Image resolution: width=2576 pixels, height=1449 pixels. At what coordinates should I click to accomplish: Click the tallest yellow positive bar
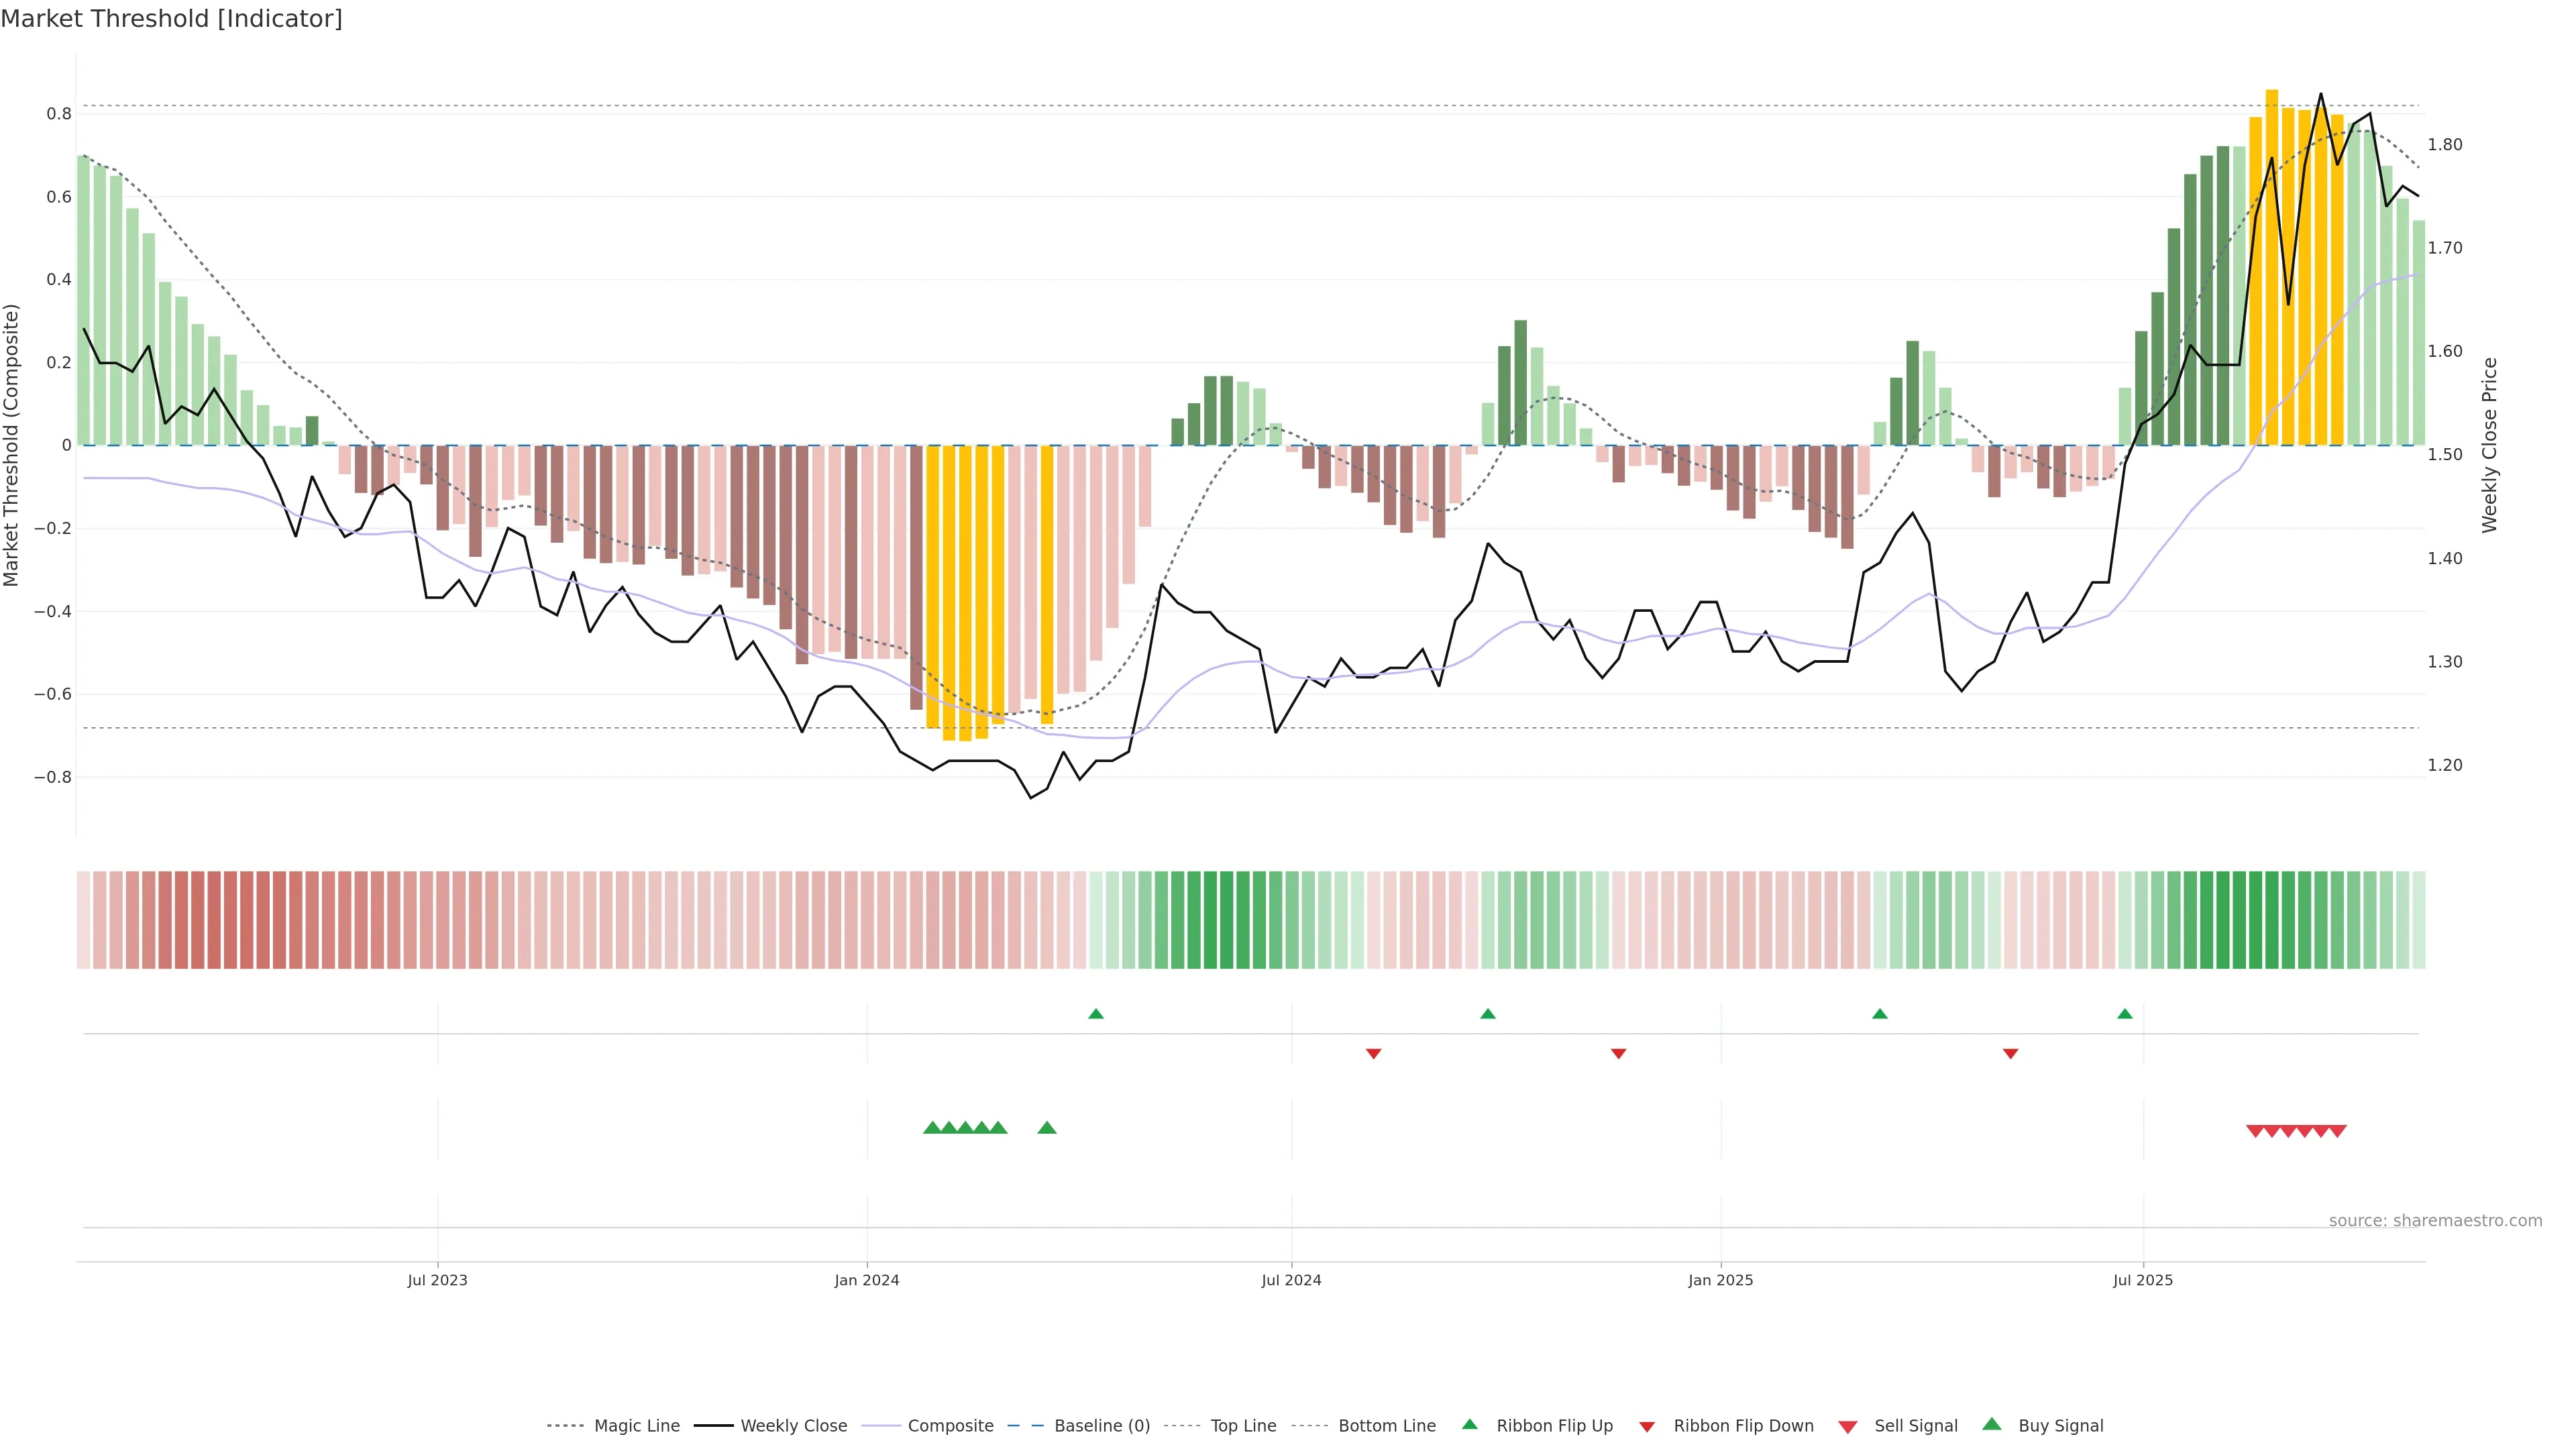[x=2272, y=267]
